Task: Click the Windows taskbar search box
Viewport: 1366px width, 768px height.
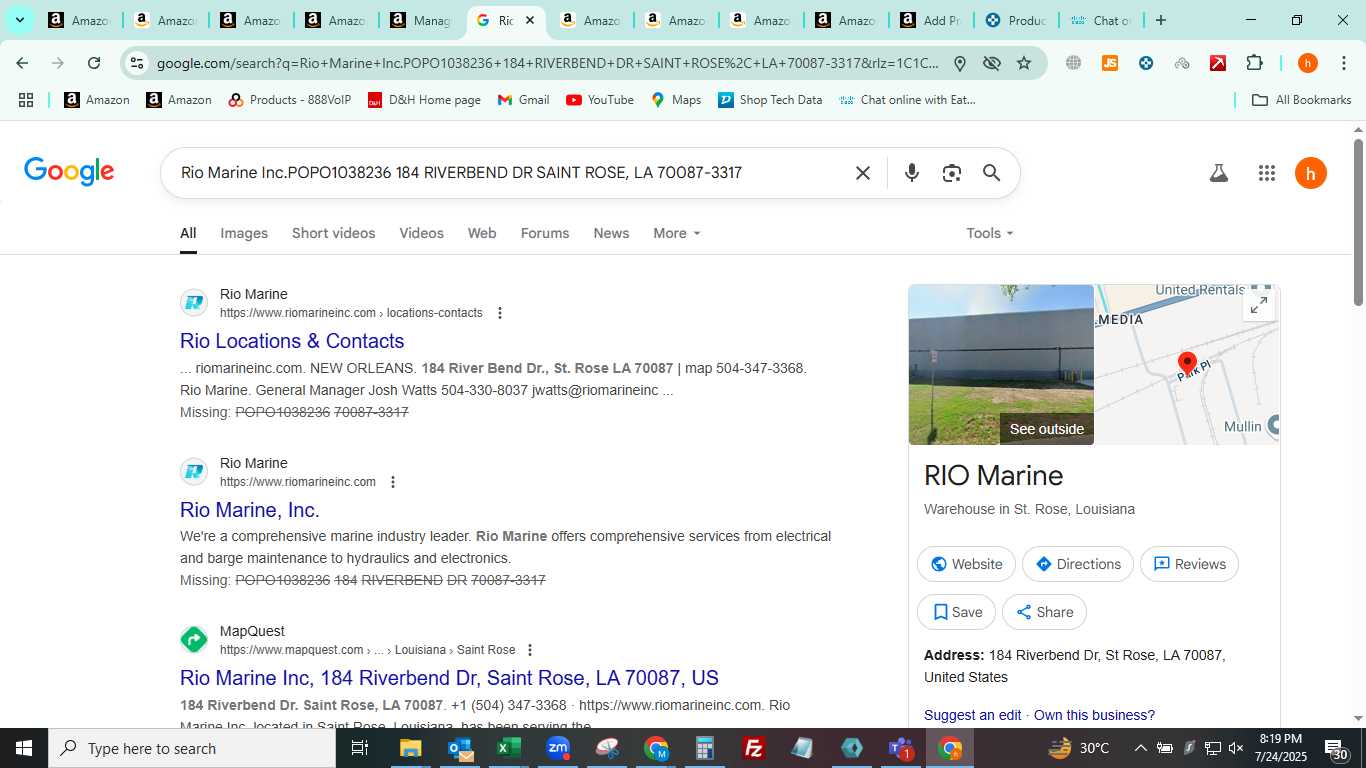Action: pyautogui.click(x=192, y=748)
